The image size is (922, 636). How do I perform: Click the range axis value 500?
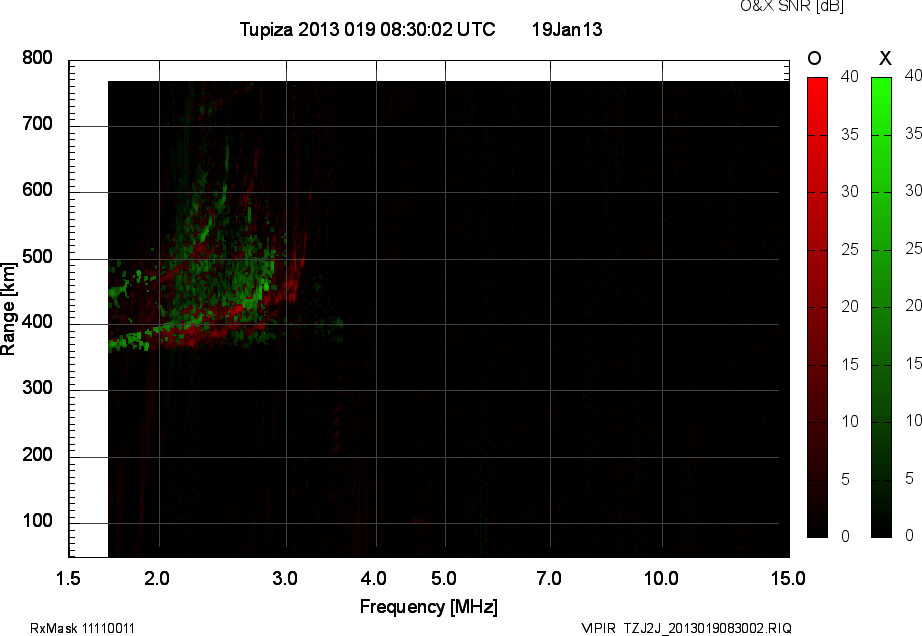pyautogui.click(x=37, y=256)
